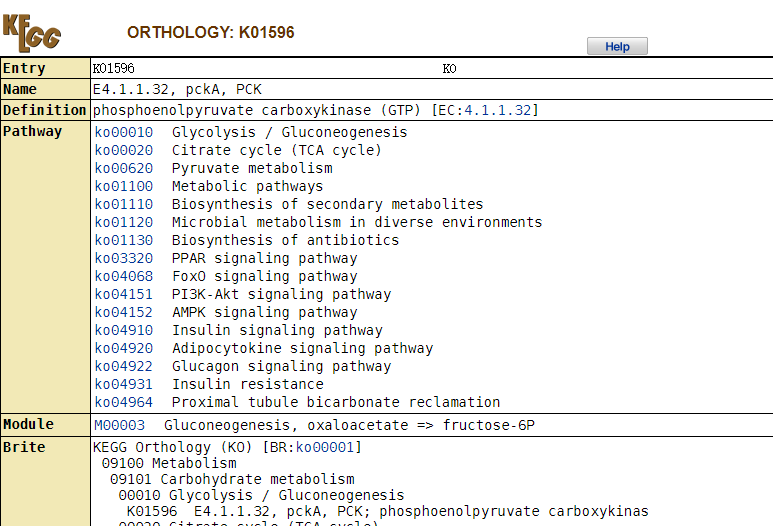This screenshot has width=773, height=526.
Task: Click 'Adipocytokine signaling pathway' text
Action: [302, 348]
